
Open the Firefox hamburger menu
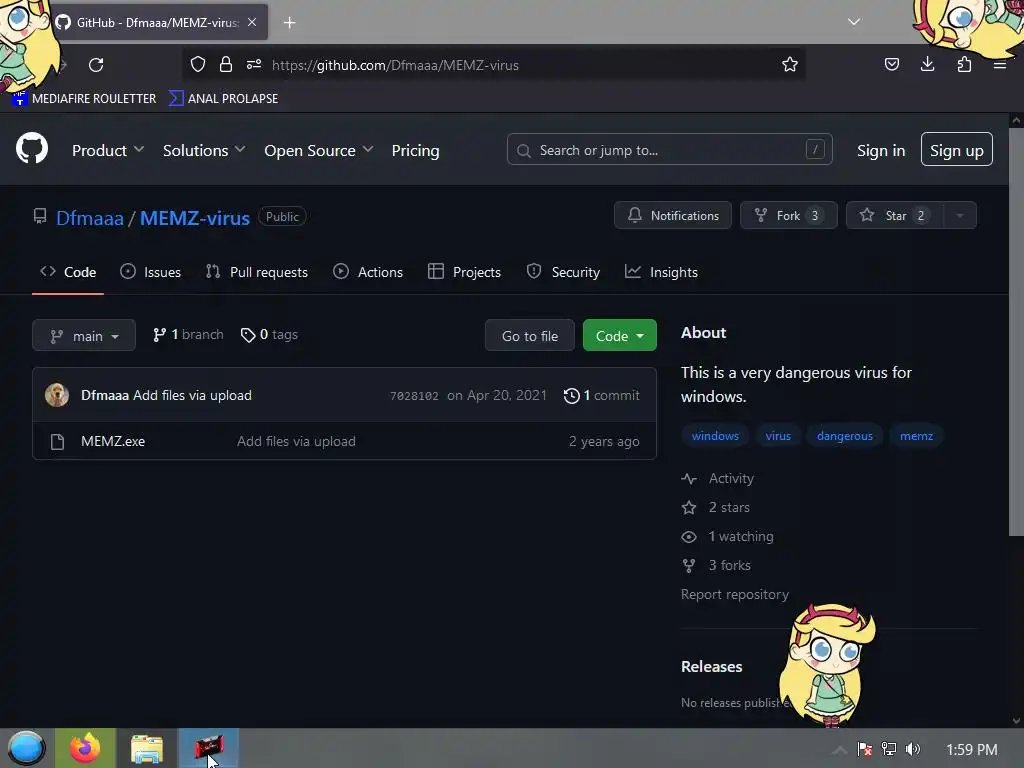[999, 64]
